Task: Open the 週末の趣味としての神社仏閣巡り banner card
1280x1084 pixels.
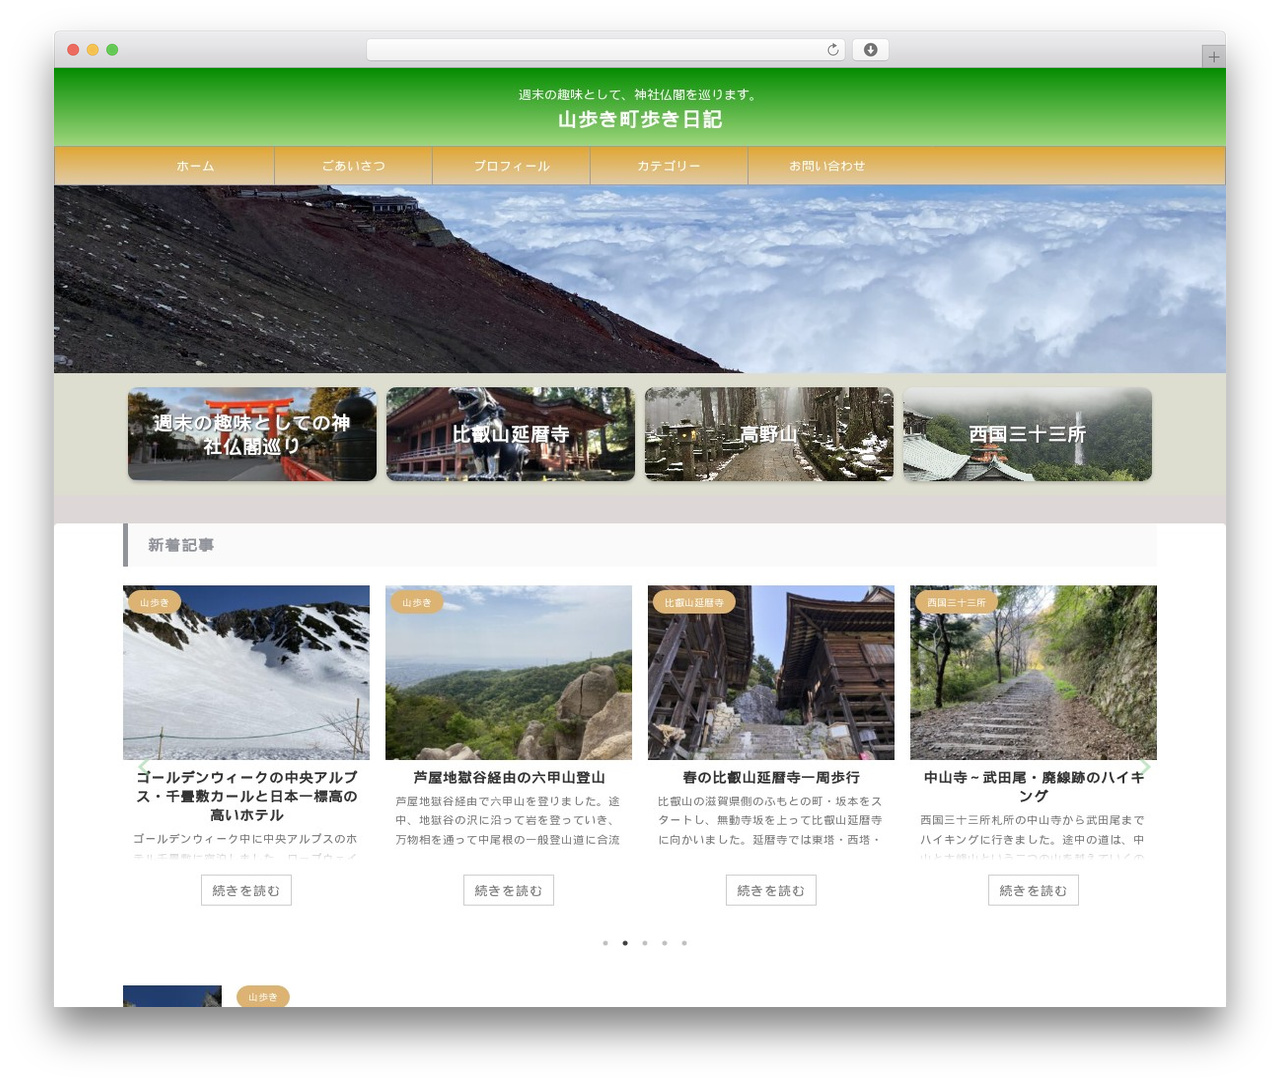Action: [252, 434]
